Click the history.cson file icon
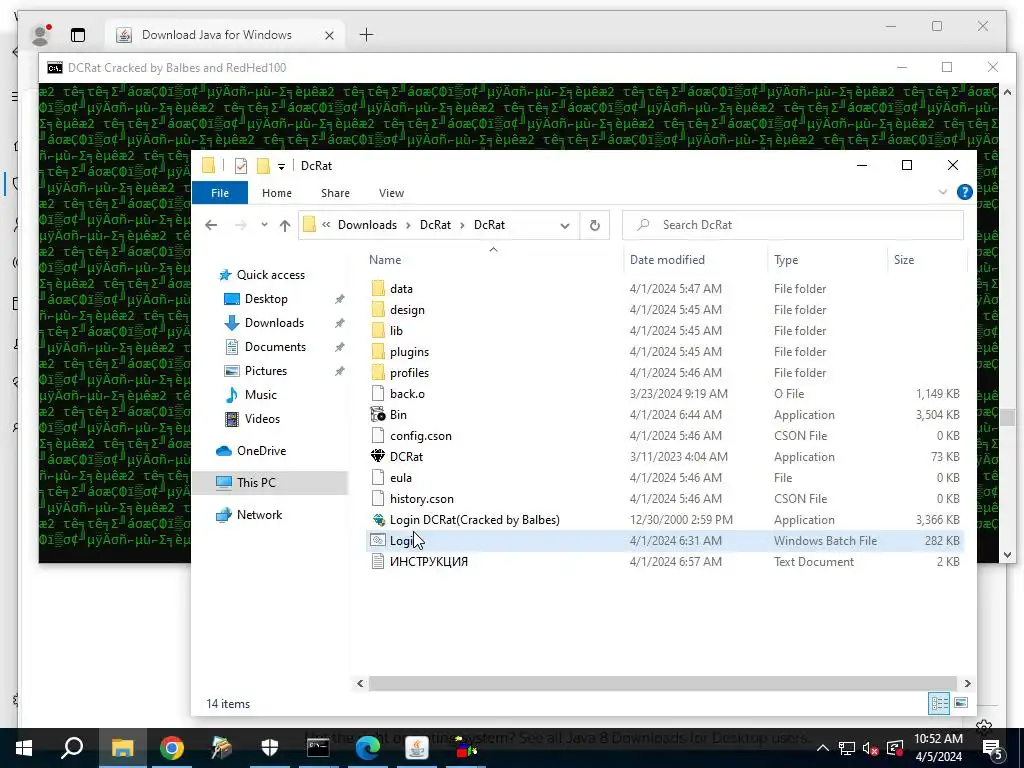Image resolution: width=1024 pixels, height=768 pixels. pyautogui.click(x=378, y=498)
